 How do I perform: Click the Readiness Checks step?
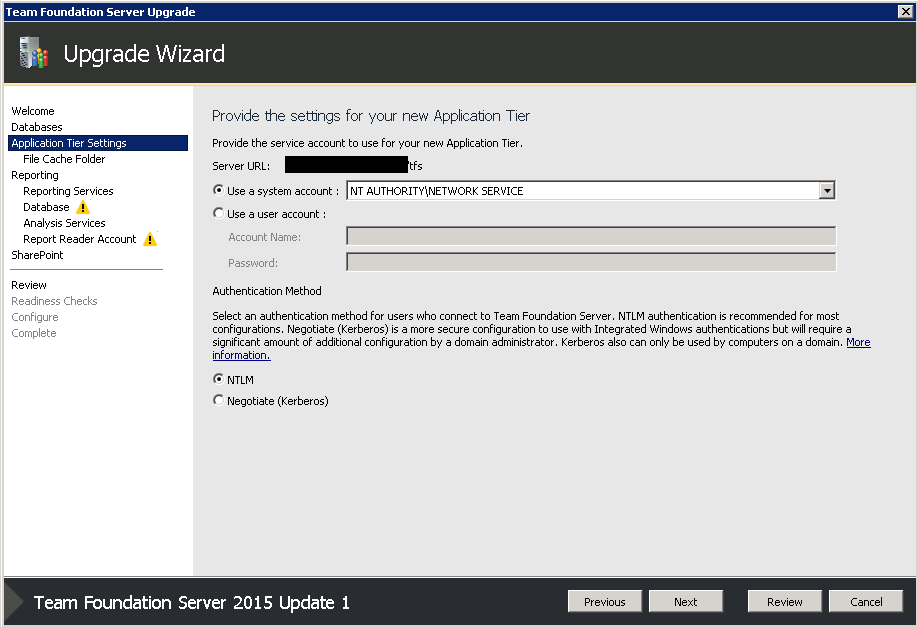pyautogui.click(x=54, y=301)
